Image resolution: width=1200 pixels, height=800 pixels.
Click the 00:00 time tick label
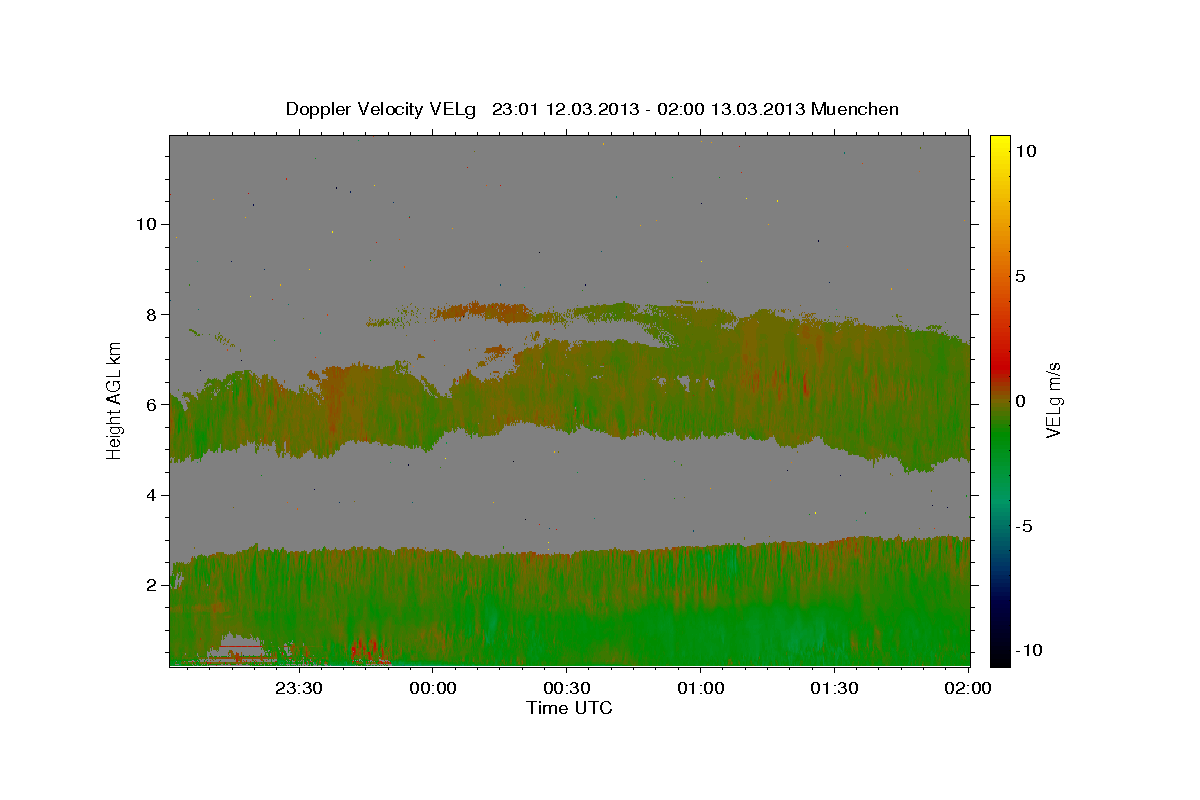click(x=432, y=688)
